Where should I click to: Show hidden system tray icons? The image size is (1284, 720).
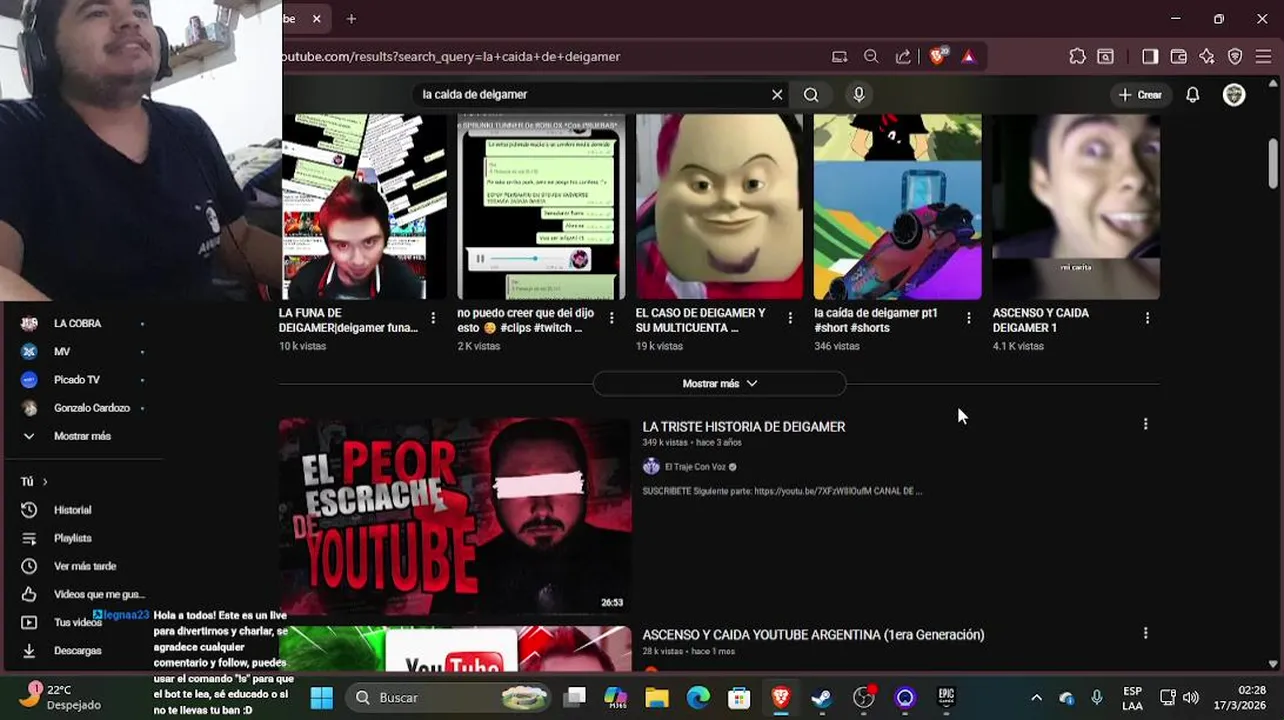pyautogui.click(x=1036, y=697)
